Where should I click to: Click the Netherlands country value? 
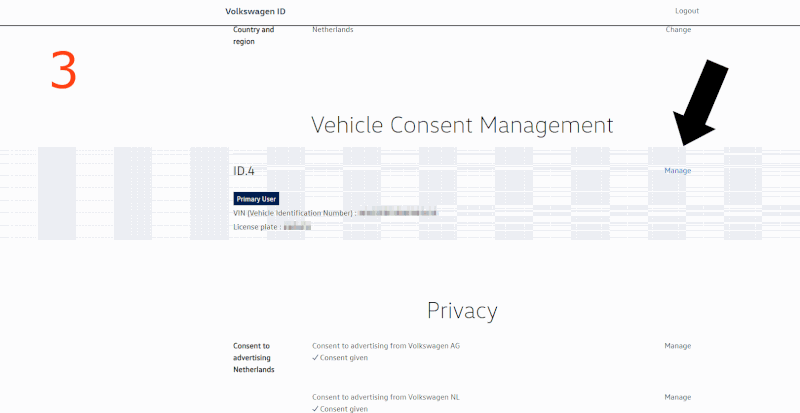(333, 30)
